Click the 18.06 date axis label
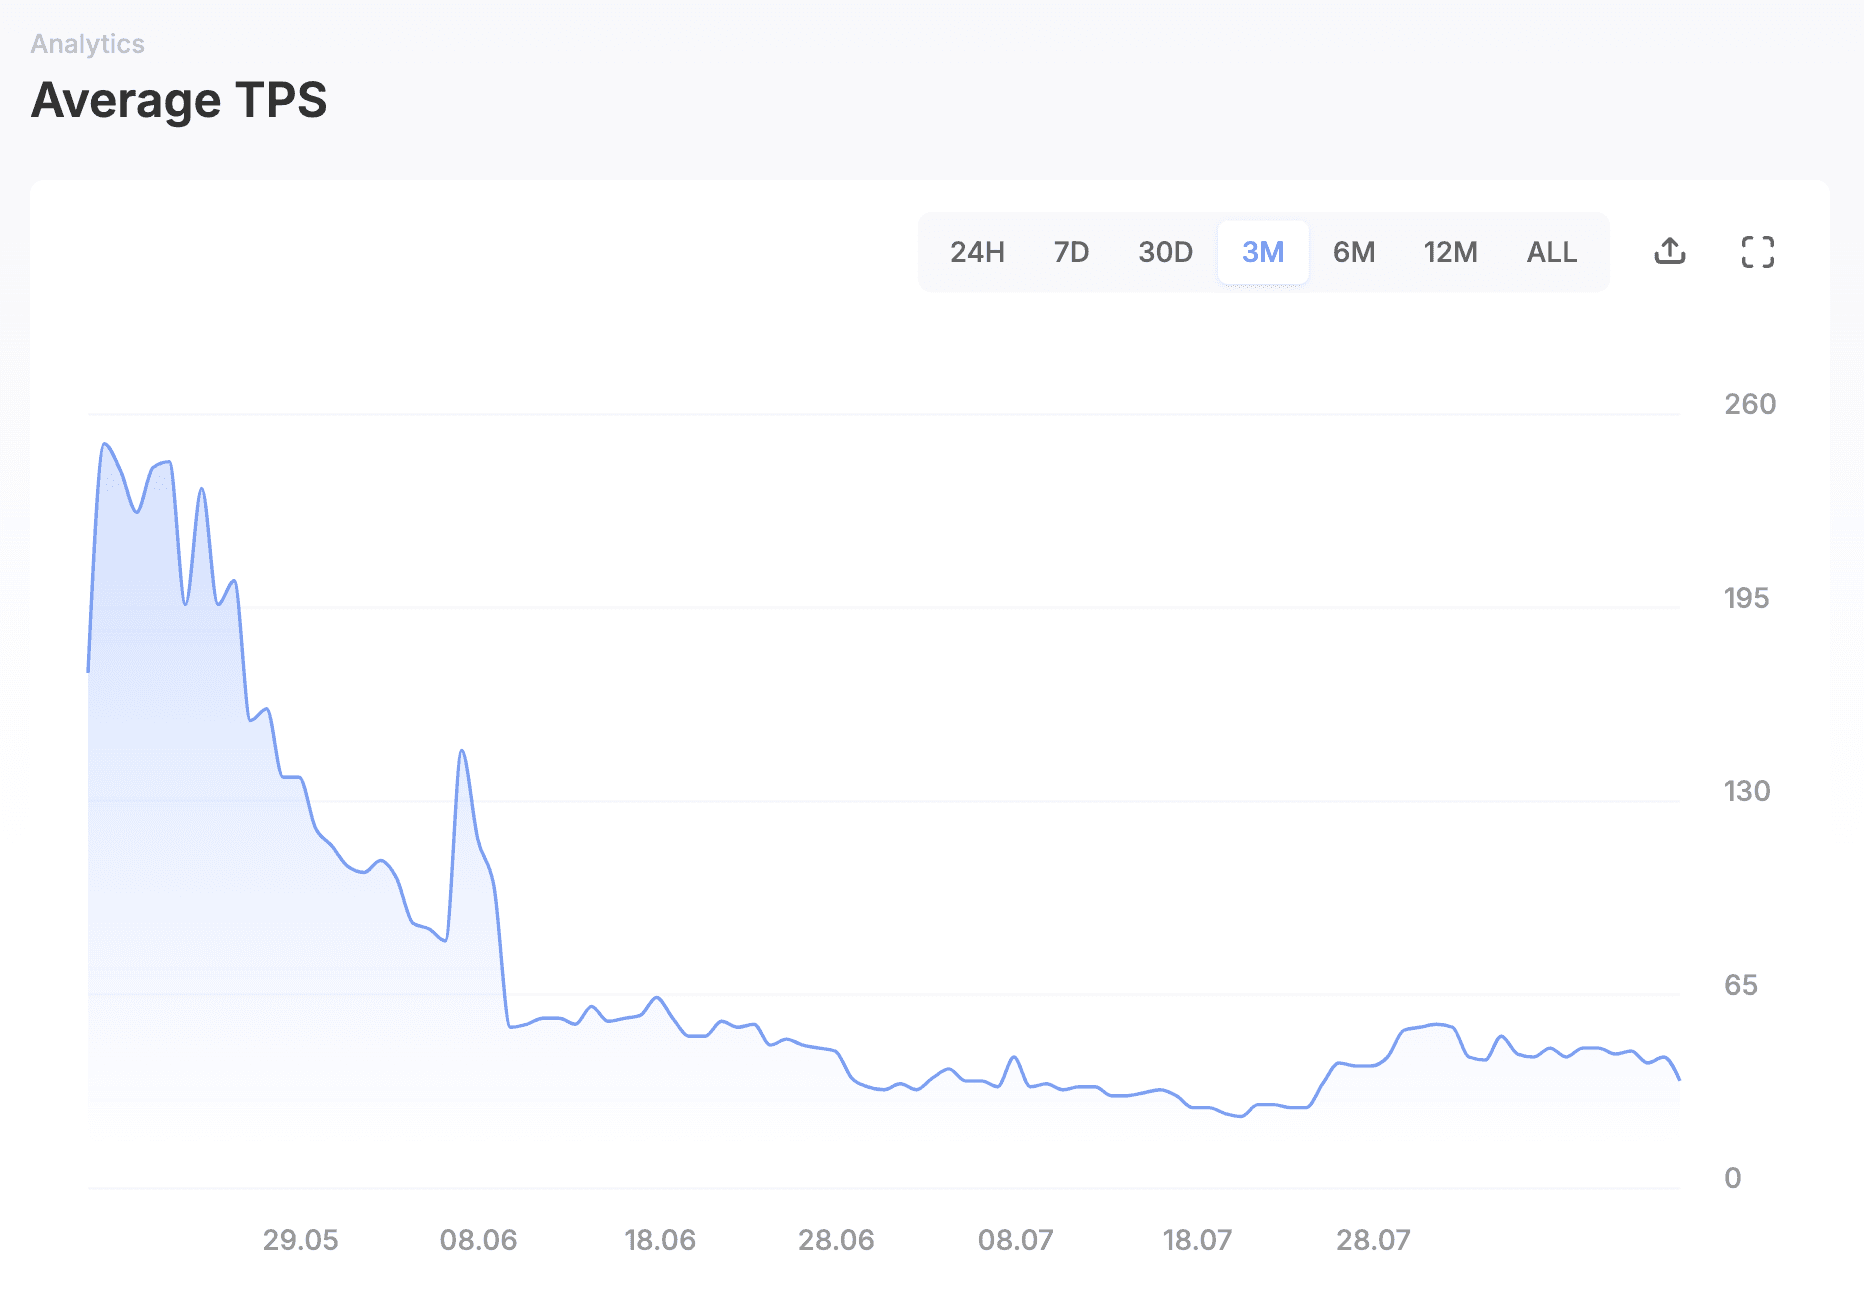The height and width of the screenshot is (1298, 1864). coord(659,1240)
